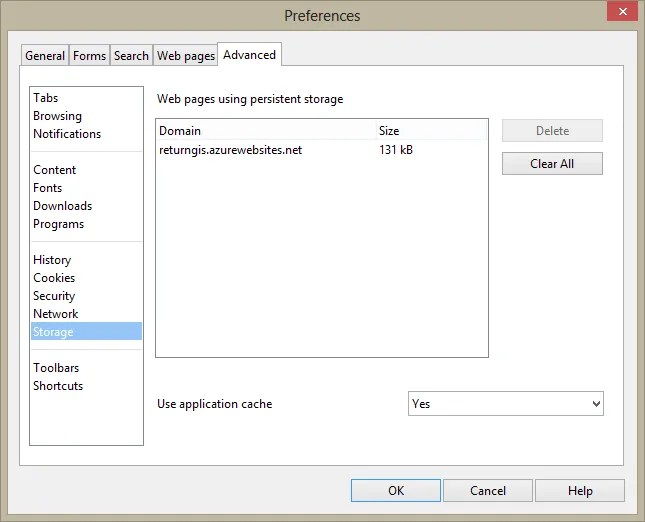The image size is (645, 522).
Task: Select the Search tab
Action: (x=131, y=55)
